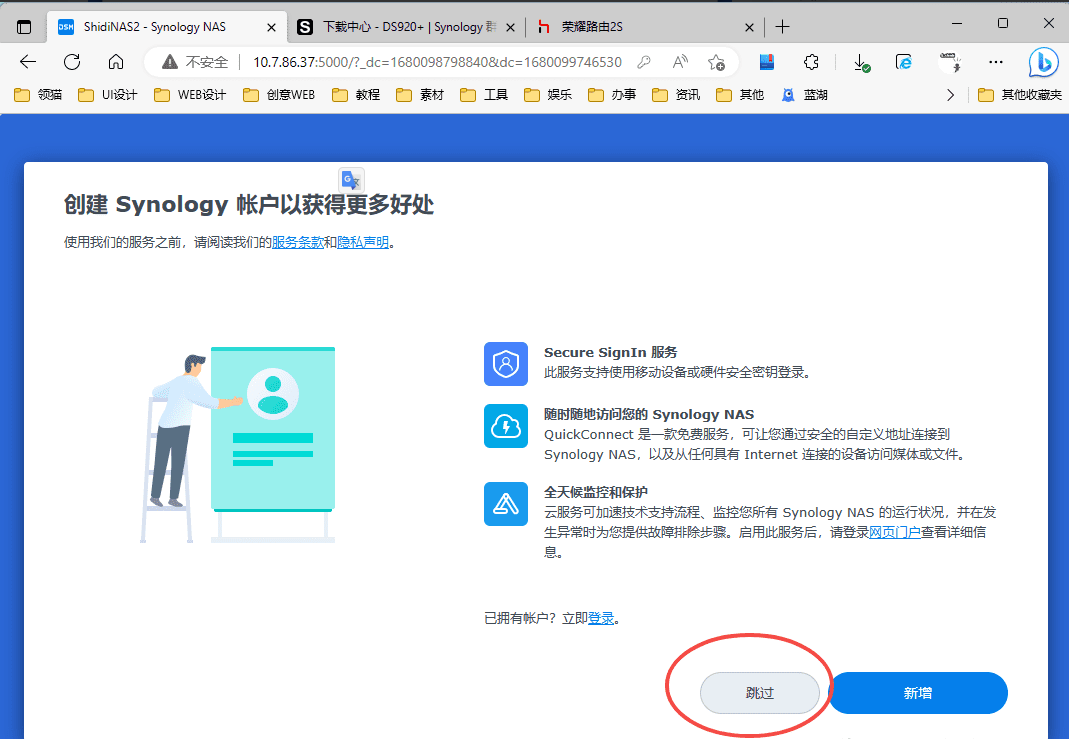Refresh the page with the reload icon
This screenshot has width=1069, height=739.
pyautogui.click(x=72, y=62)
